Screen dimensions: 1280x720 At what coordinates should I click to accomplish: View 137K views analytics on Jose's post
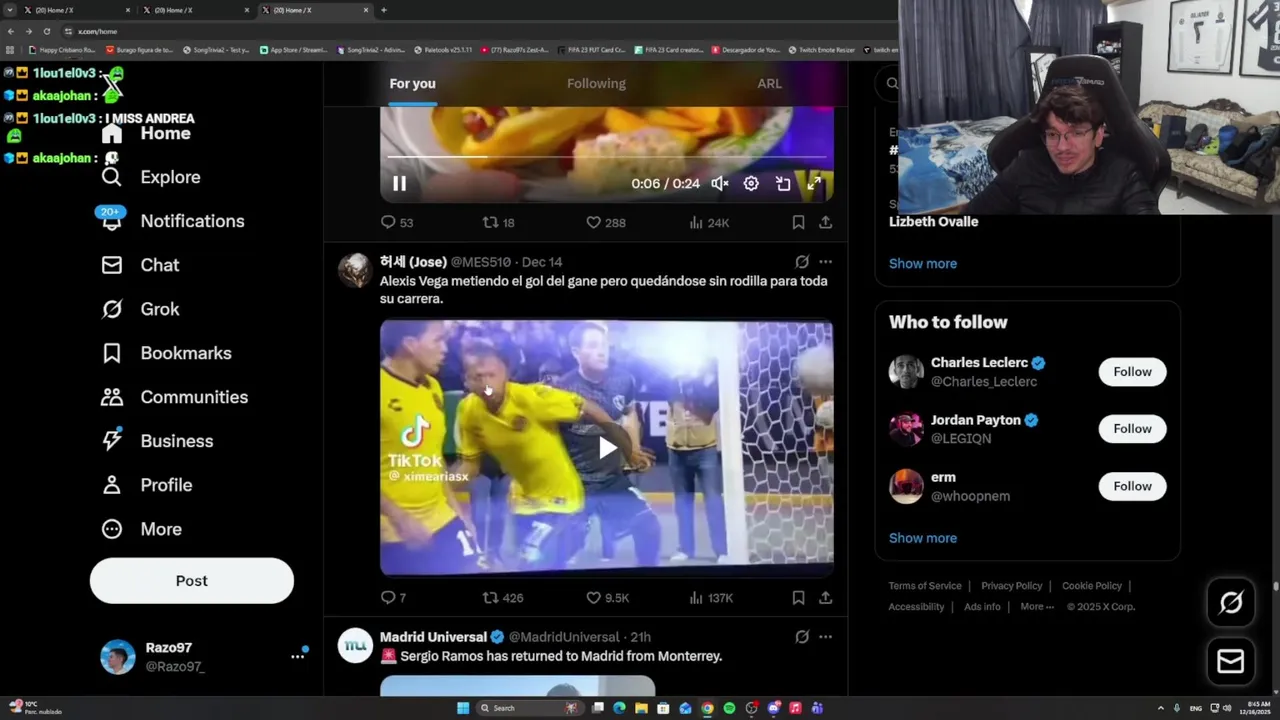(x=711, y=598)
